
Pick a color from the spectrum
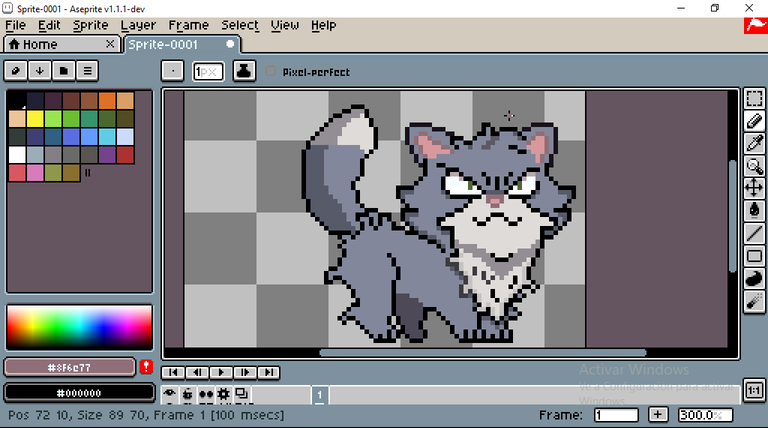[x=79, y=328]
